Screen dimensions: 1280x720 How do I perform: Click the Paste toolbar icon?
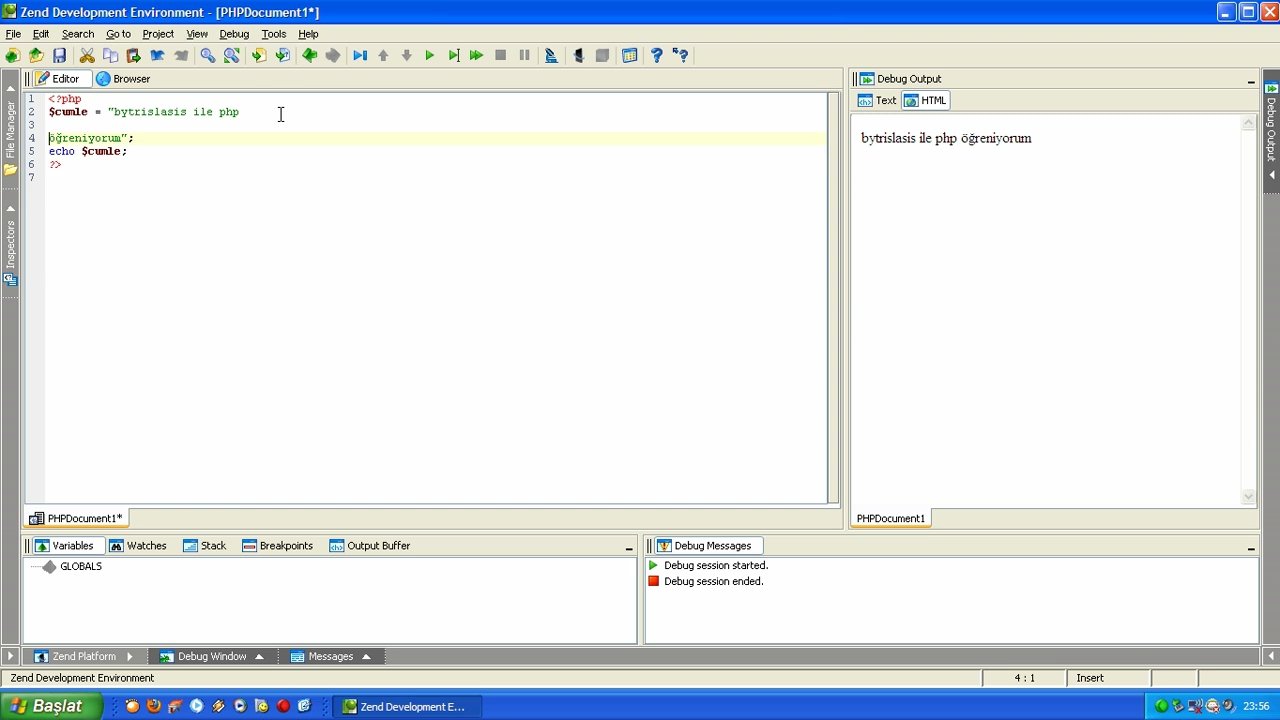133,56
